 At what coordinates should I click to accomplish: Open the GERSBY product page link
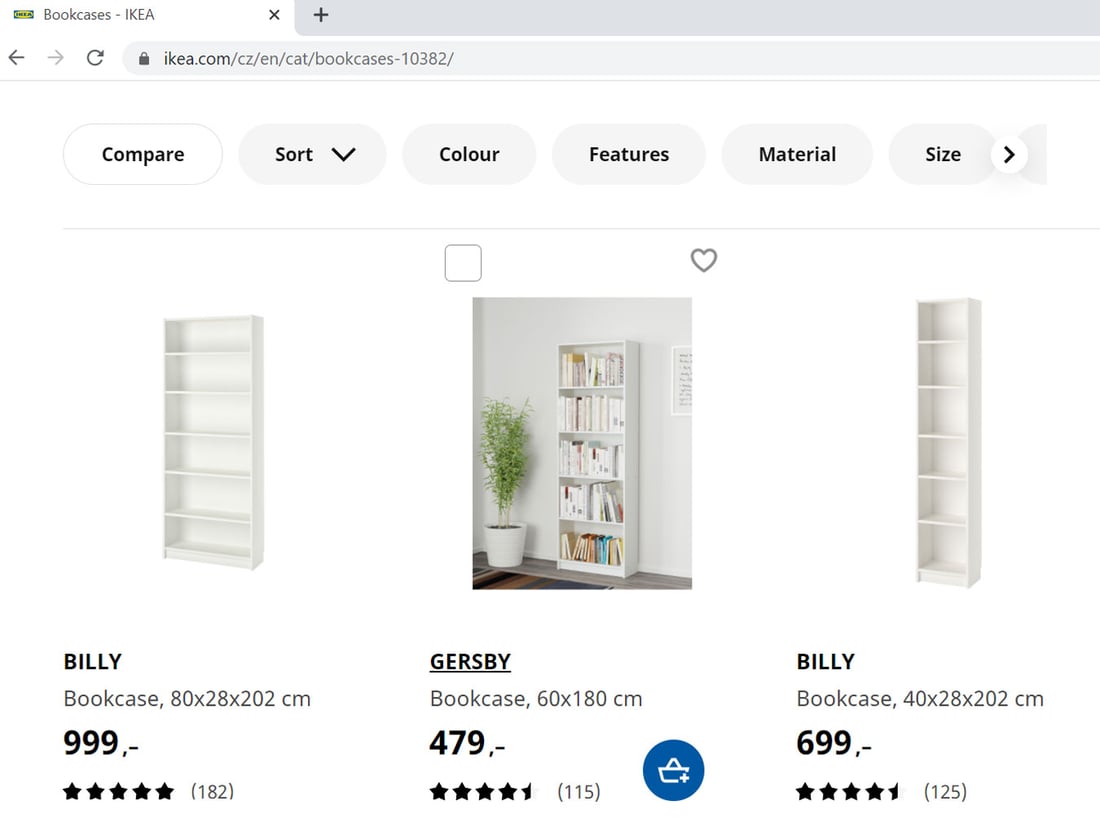pyautogui.click(x=470, y=661)
